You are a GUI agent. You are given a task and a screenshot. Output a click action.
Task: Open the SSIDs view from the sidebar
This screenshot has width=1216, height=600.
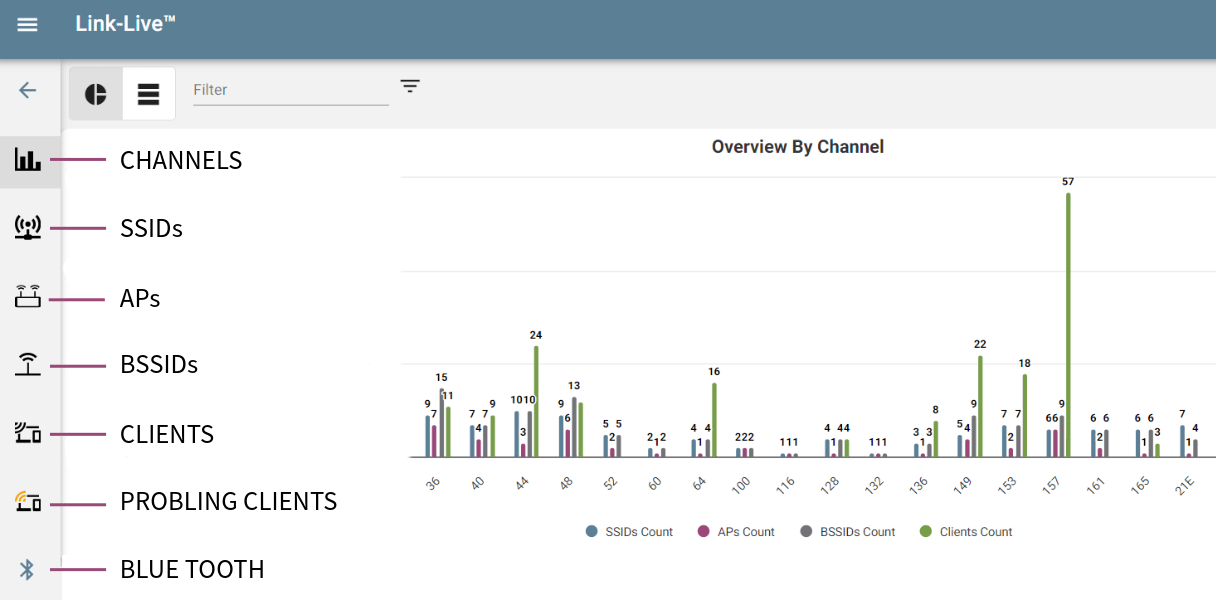(29, 227)
